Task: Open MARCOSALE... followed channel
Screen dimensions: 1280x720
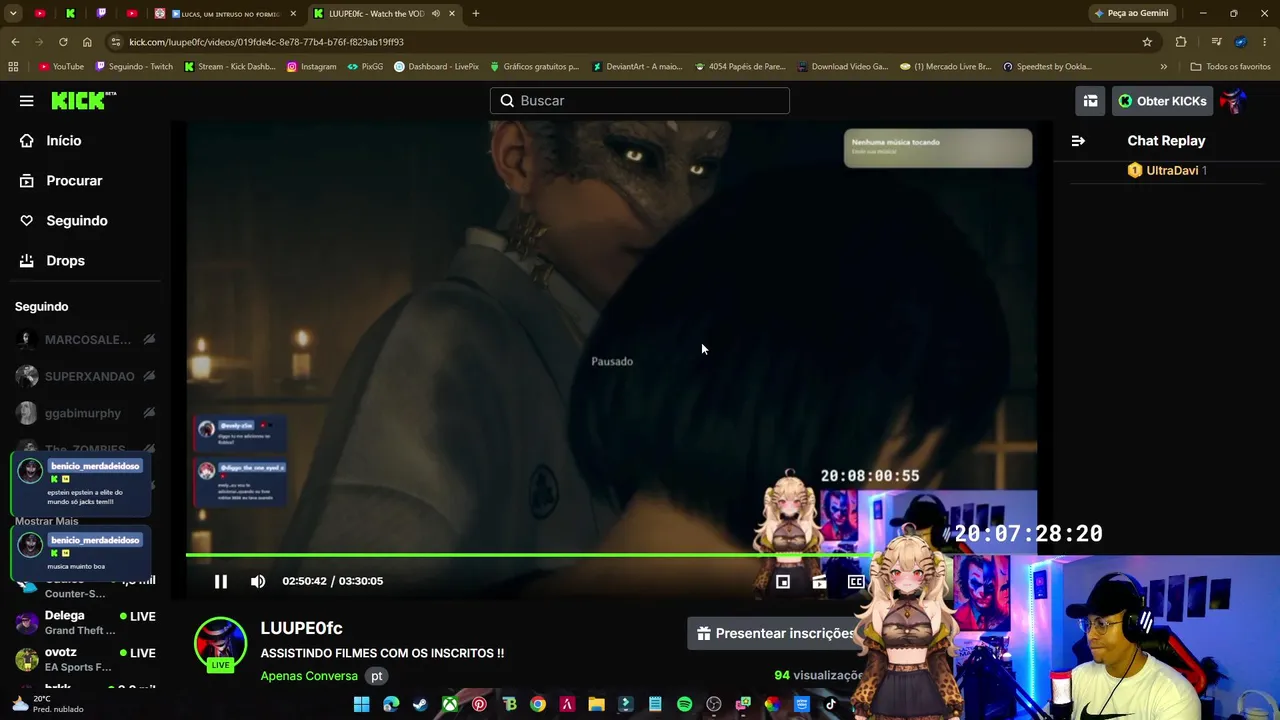Action: [x=85, y=340]
